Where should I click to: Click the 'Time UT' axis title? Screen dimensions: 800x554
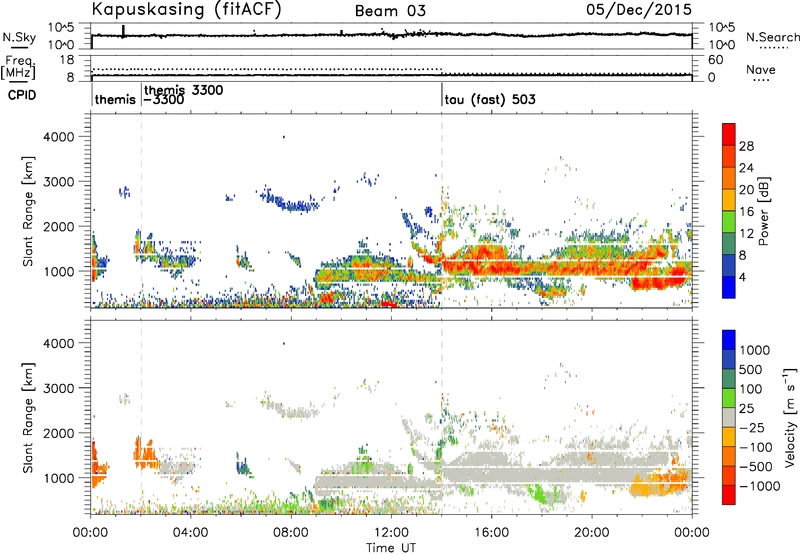(x=391, y=548)
